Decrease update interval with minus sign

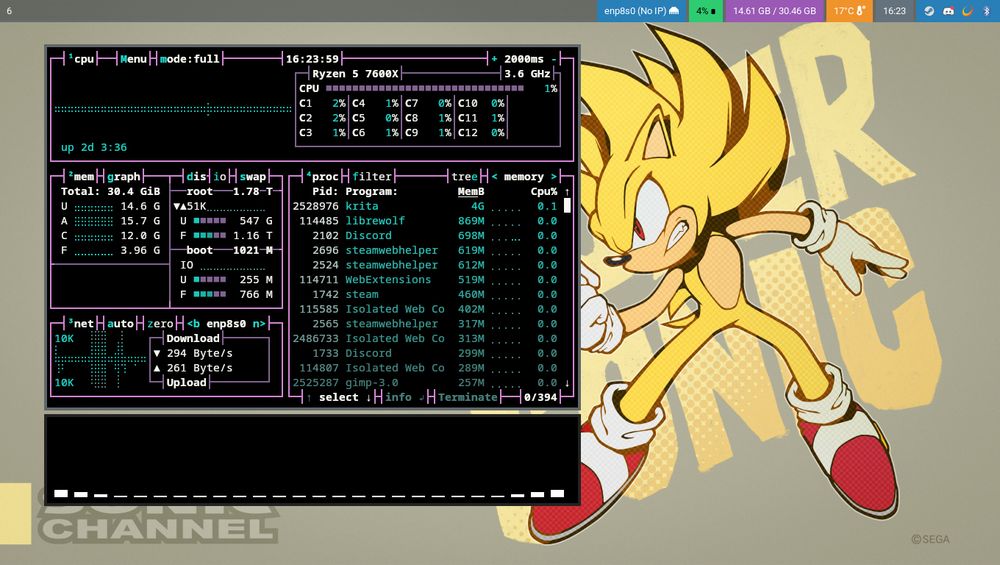coord(554,59)
